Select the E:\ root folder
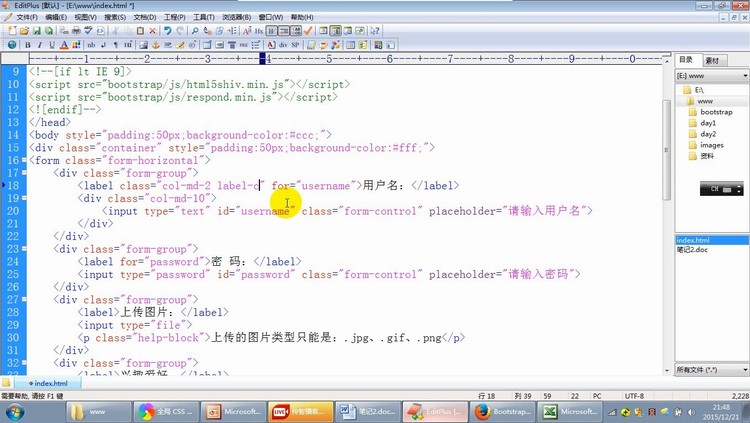This screenshot has width=750, height=423. (699, 90)
